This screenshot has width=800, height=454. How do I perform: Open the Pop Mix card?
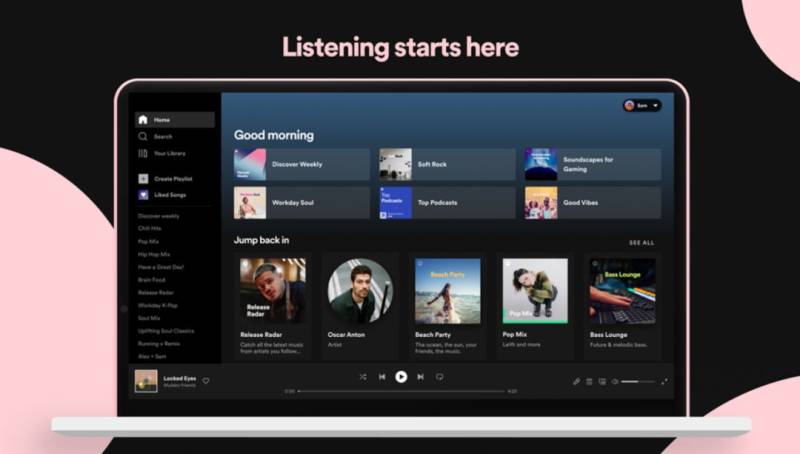[x=535, y=306]
